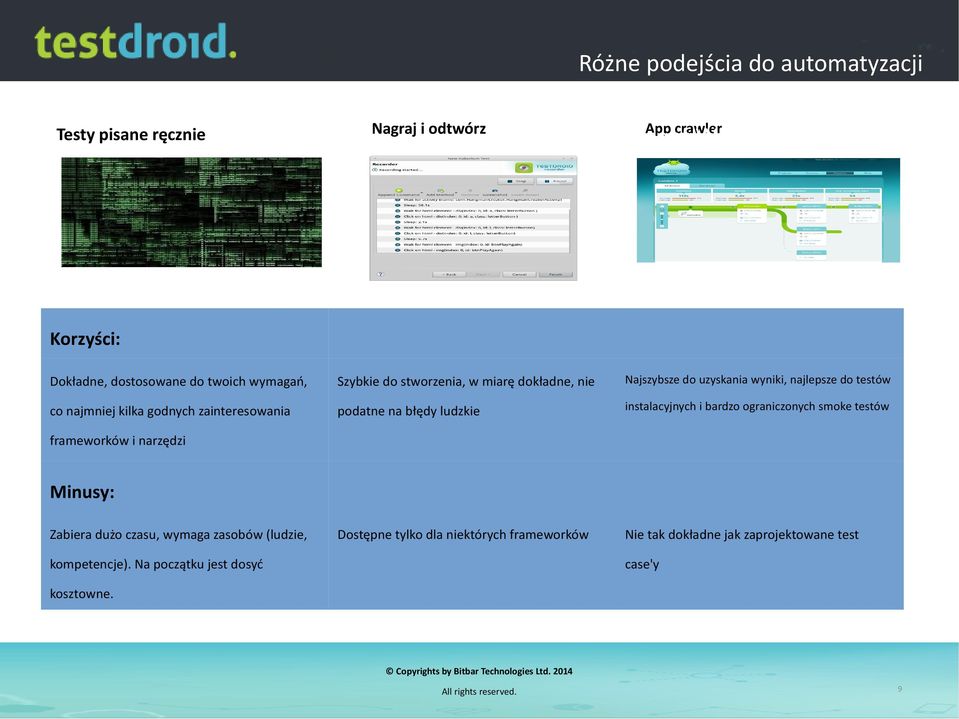Click the heading 'Testy pisane ręcznie'
Viewport: 959px width, 719px height.
pyautogui.click(x=131, y=135)
